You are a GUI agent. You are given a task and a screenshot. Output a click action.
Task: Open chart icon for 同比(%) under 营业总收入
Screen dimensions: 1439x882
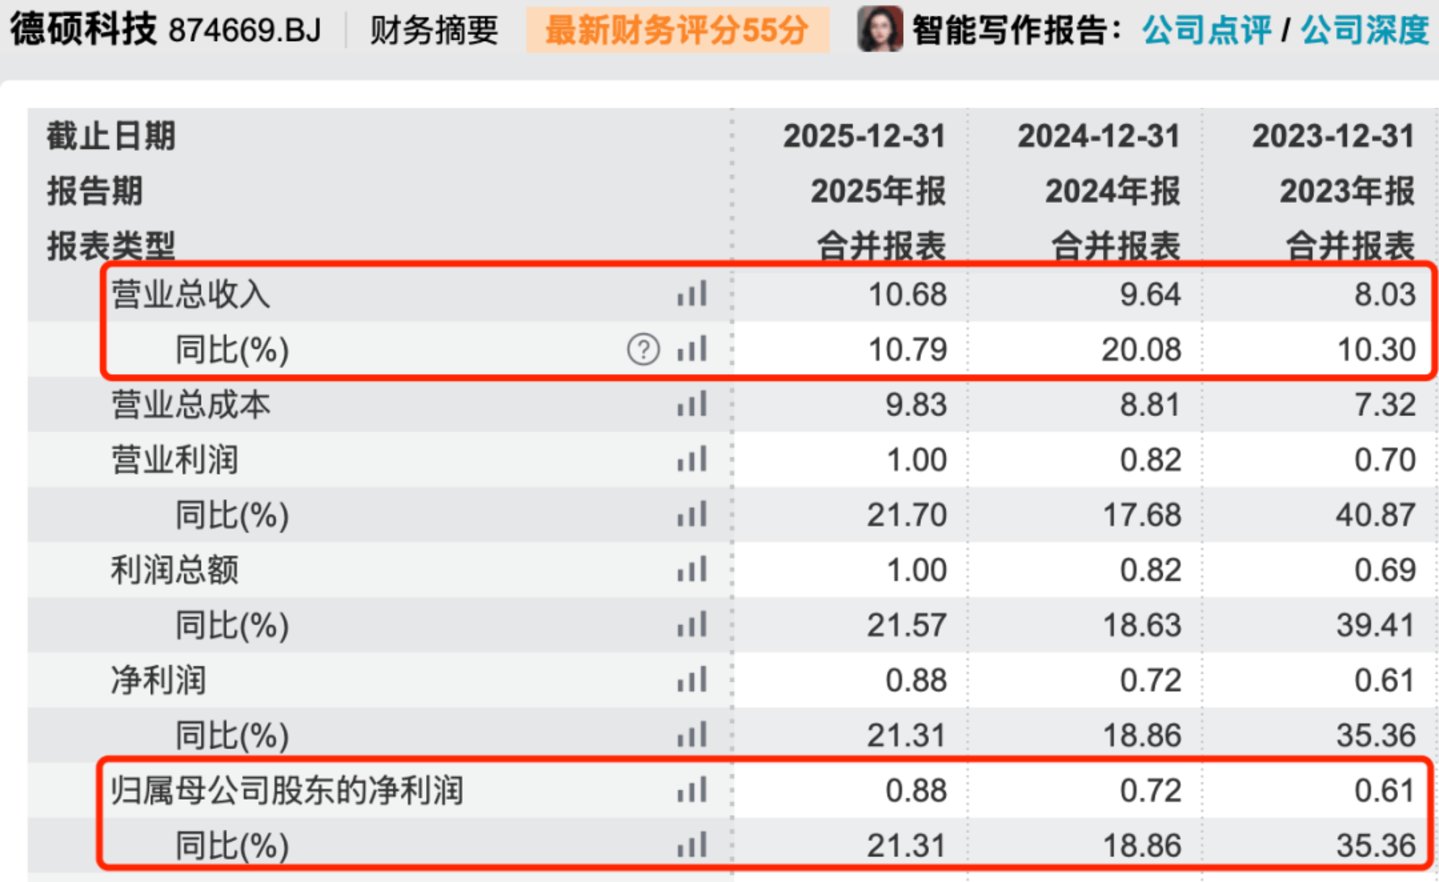coord(692,349)
